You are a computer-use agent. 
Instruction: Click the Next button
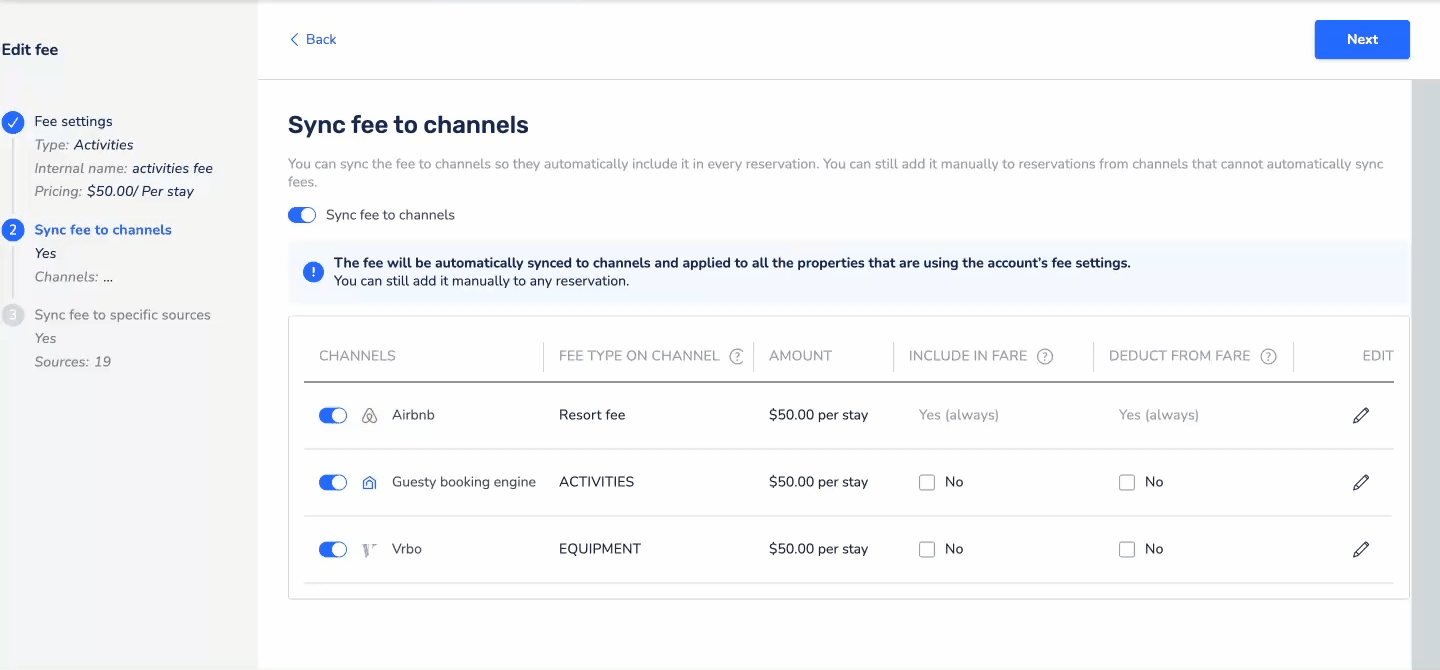pos(1361,39)
